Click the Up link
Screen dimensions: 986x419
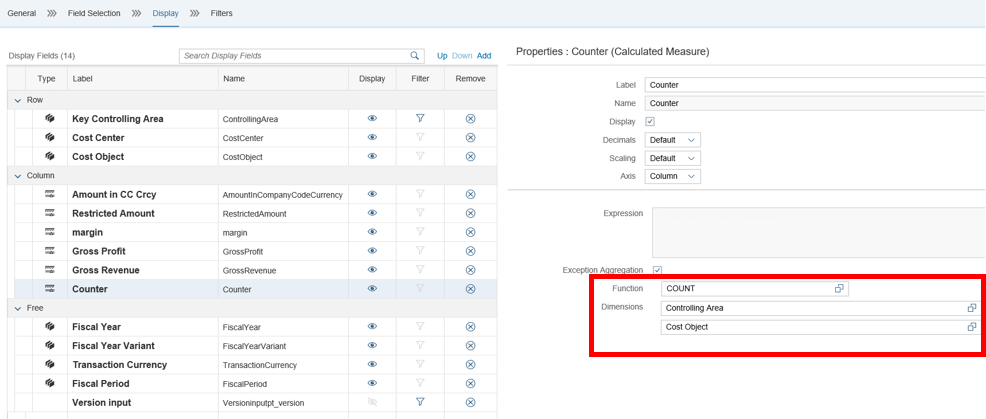click(x=442, y=56)
